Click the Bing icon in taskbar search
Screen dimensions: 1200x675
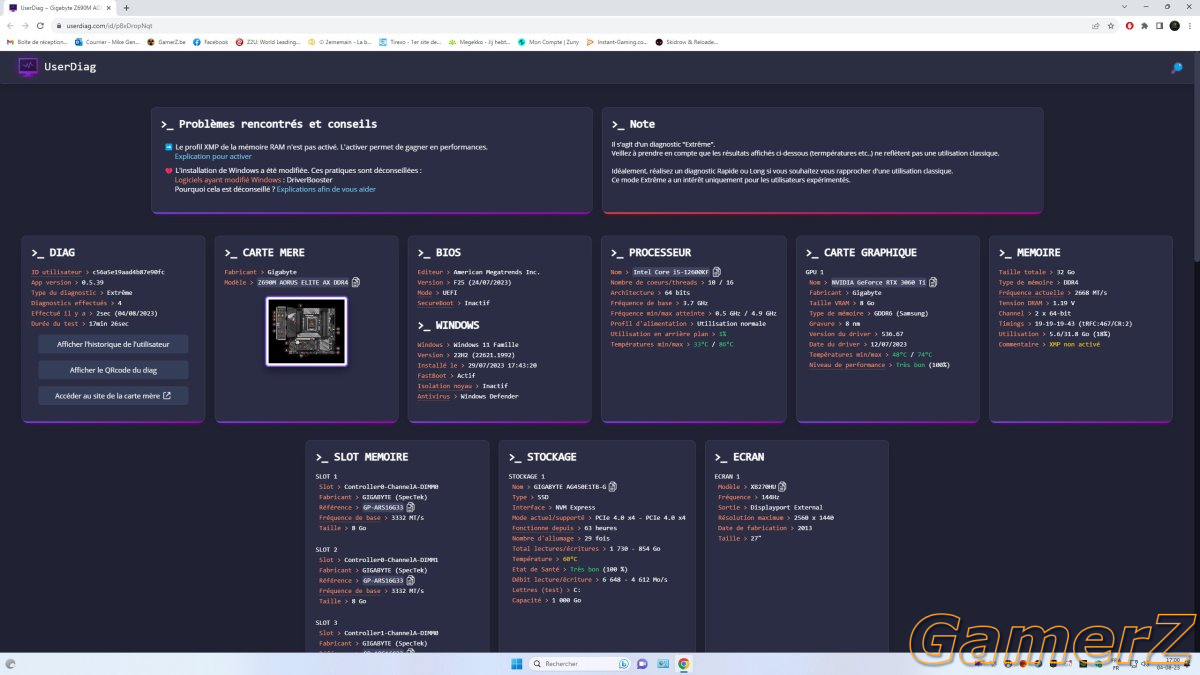coord(624,664)
